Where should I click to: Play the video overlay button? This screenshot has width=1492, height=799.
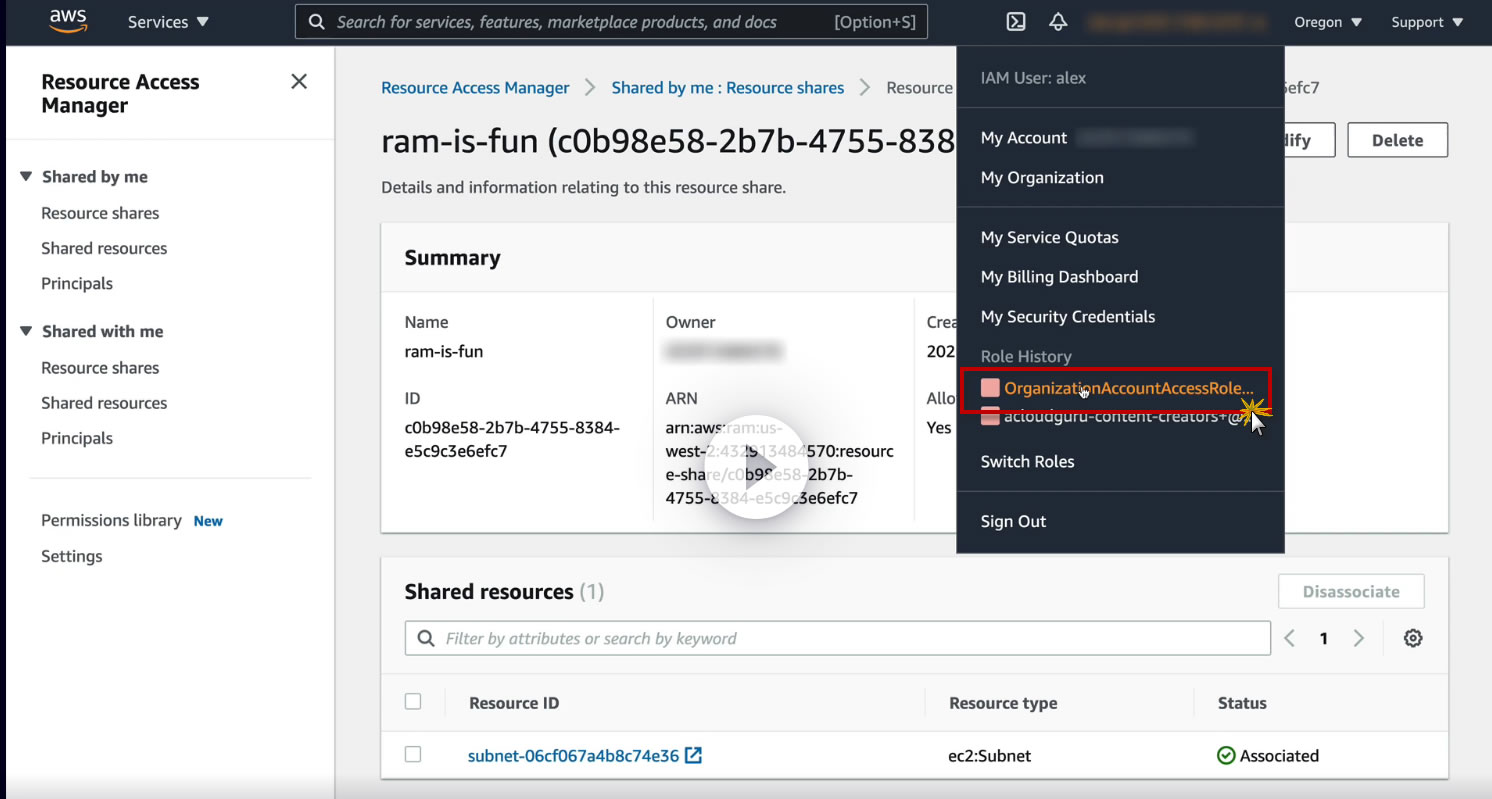[755, 466]
